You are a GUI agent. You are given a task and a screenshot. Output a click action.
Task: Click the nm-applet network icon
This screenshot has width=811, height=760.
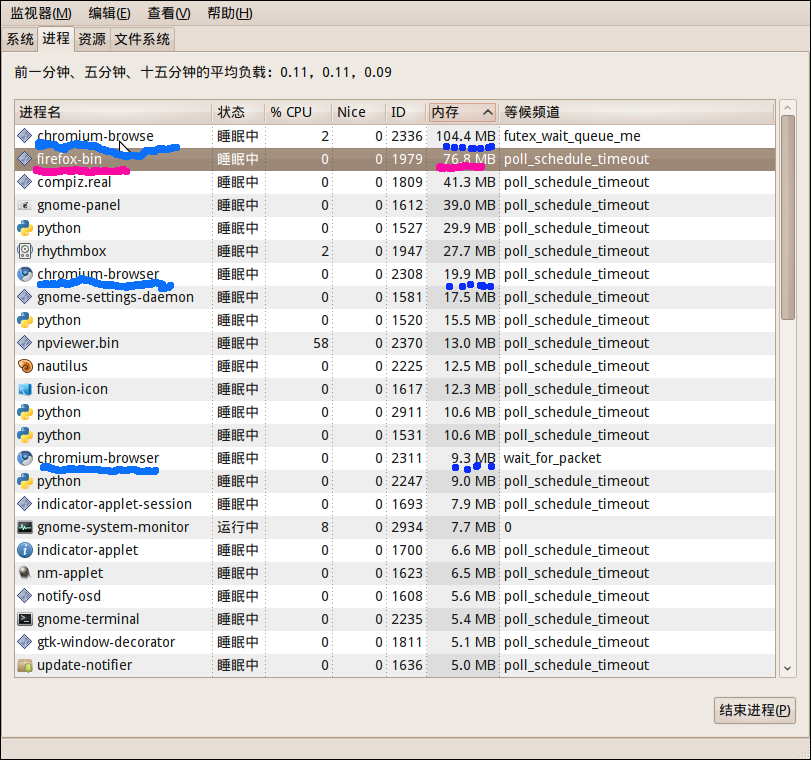tap(24, 573)
